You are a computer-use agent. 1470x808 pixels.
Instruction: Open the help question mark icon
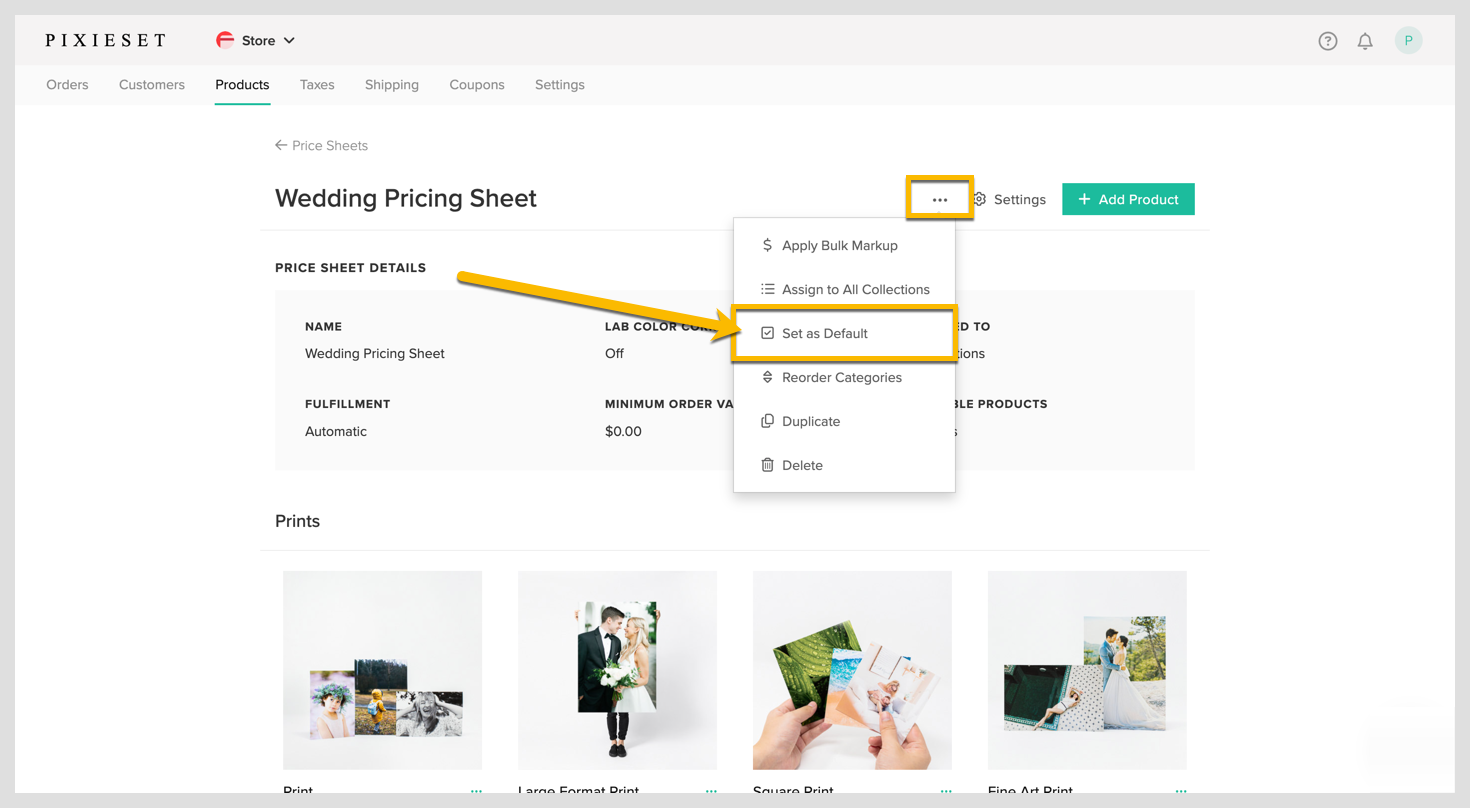(1327, 41)
